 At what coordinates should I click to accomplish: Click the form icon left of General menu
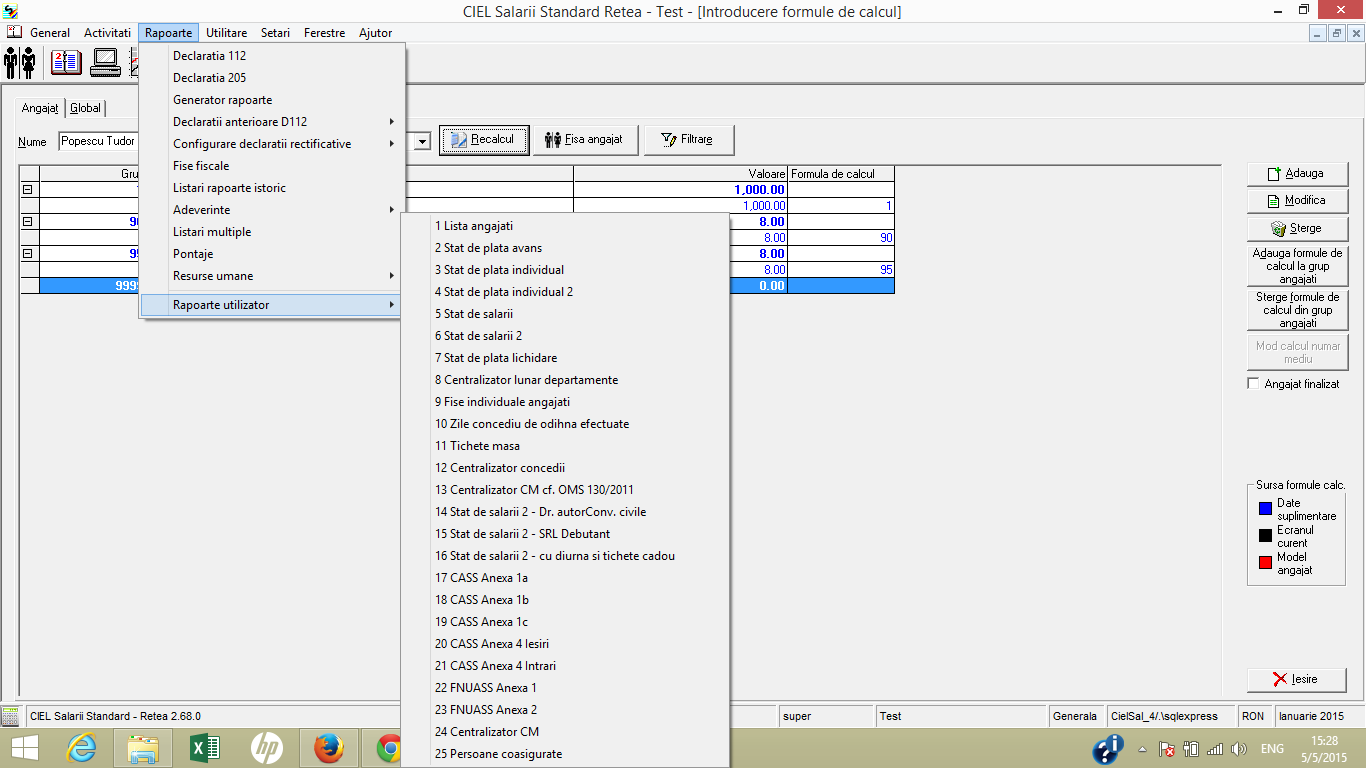[15, 32]
